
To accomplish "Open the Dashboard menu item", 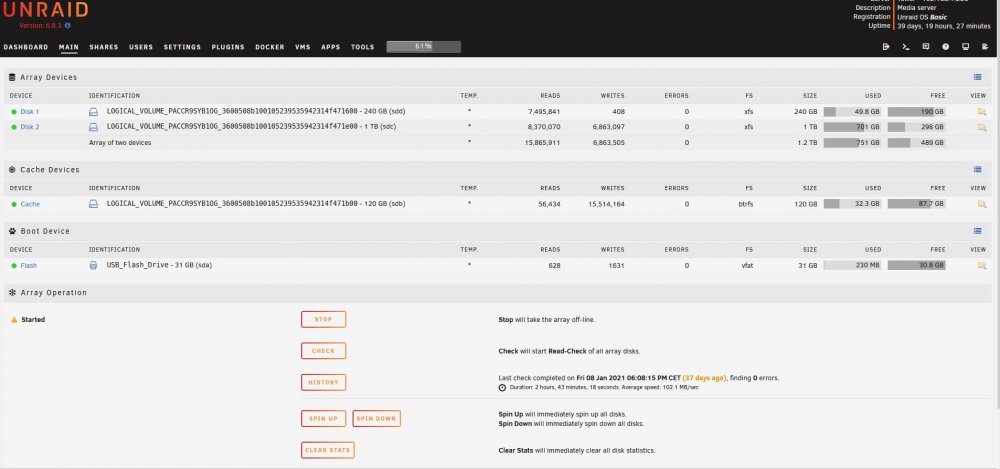I will (26, 47).
